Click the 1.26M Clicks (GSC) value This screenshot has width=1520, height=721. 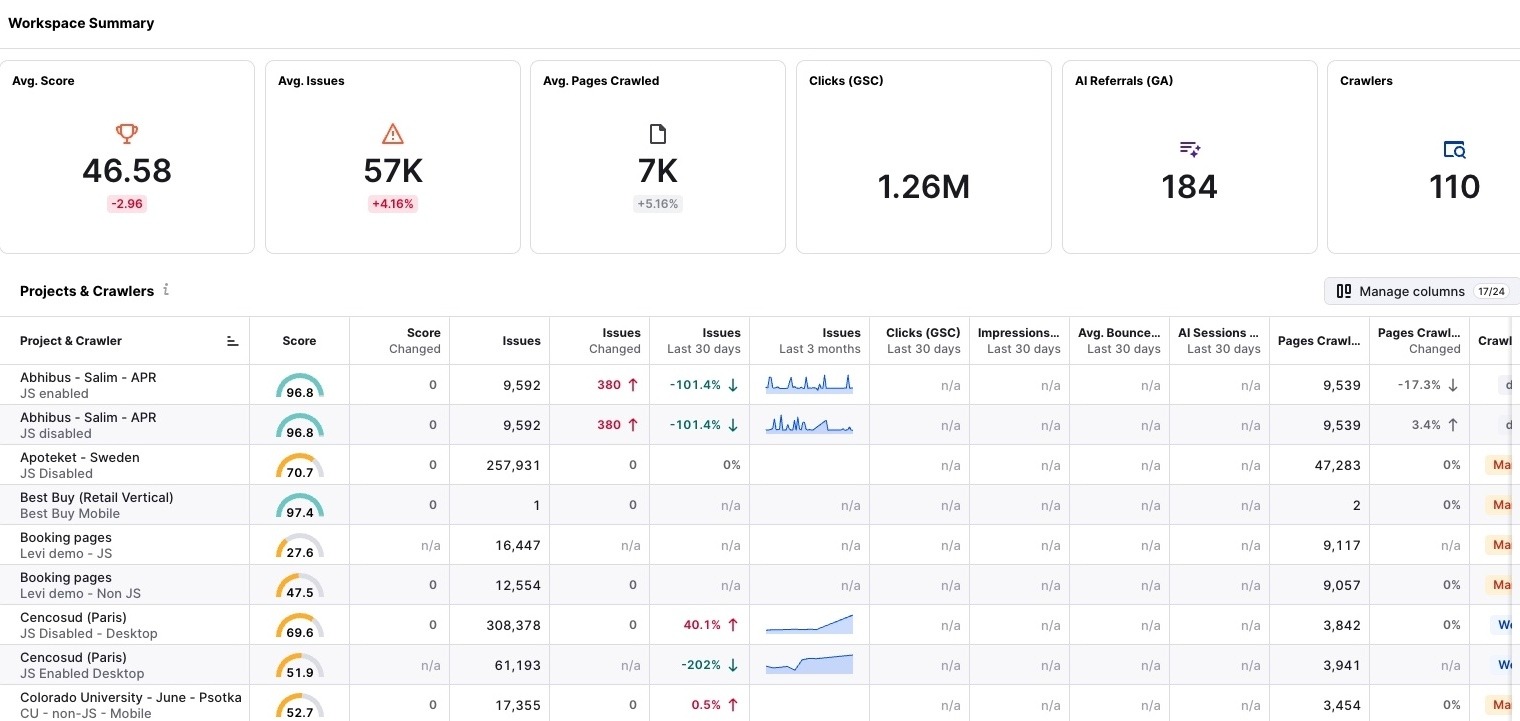point(924,187)
